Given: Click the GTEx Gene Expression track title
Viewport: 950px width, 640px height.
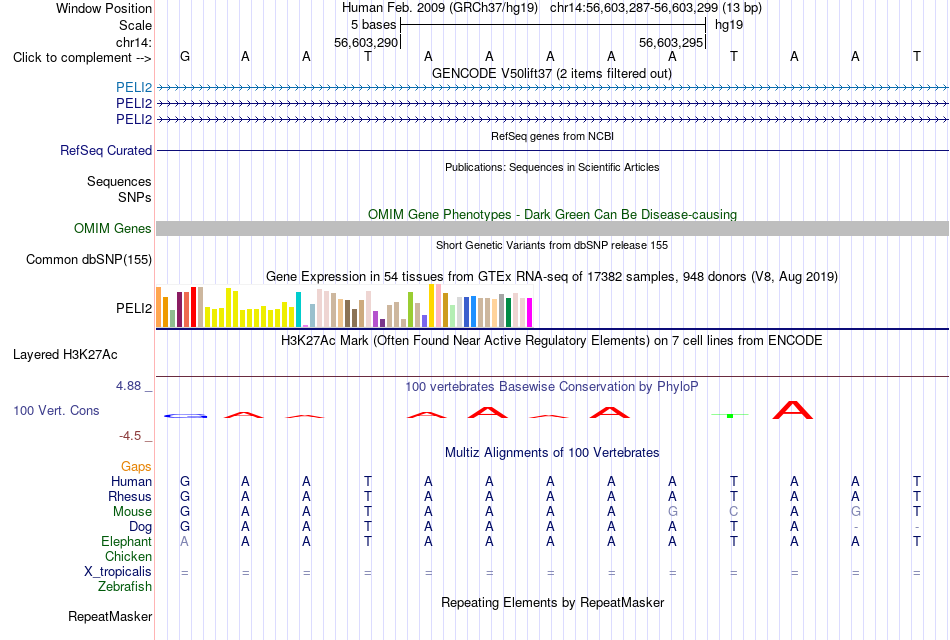Looking at the screenshot, I should 552,276.
